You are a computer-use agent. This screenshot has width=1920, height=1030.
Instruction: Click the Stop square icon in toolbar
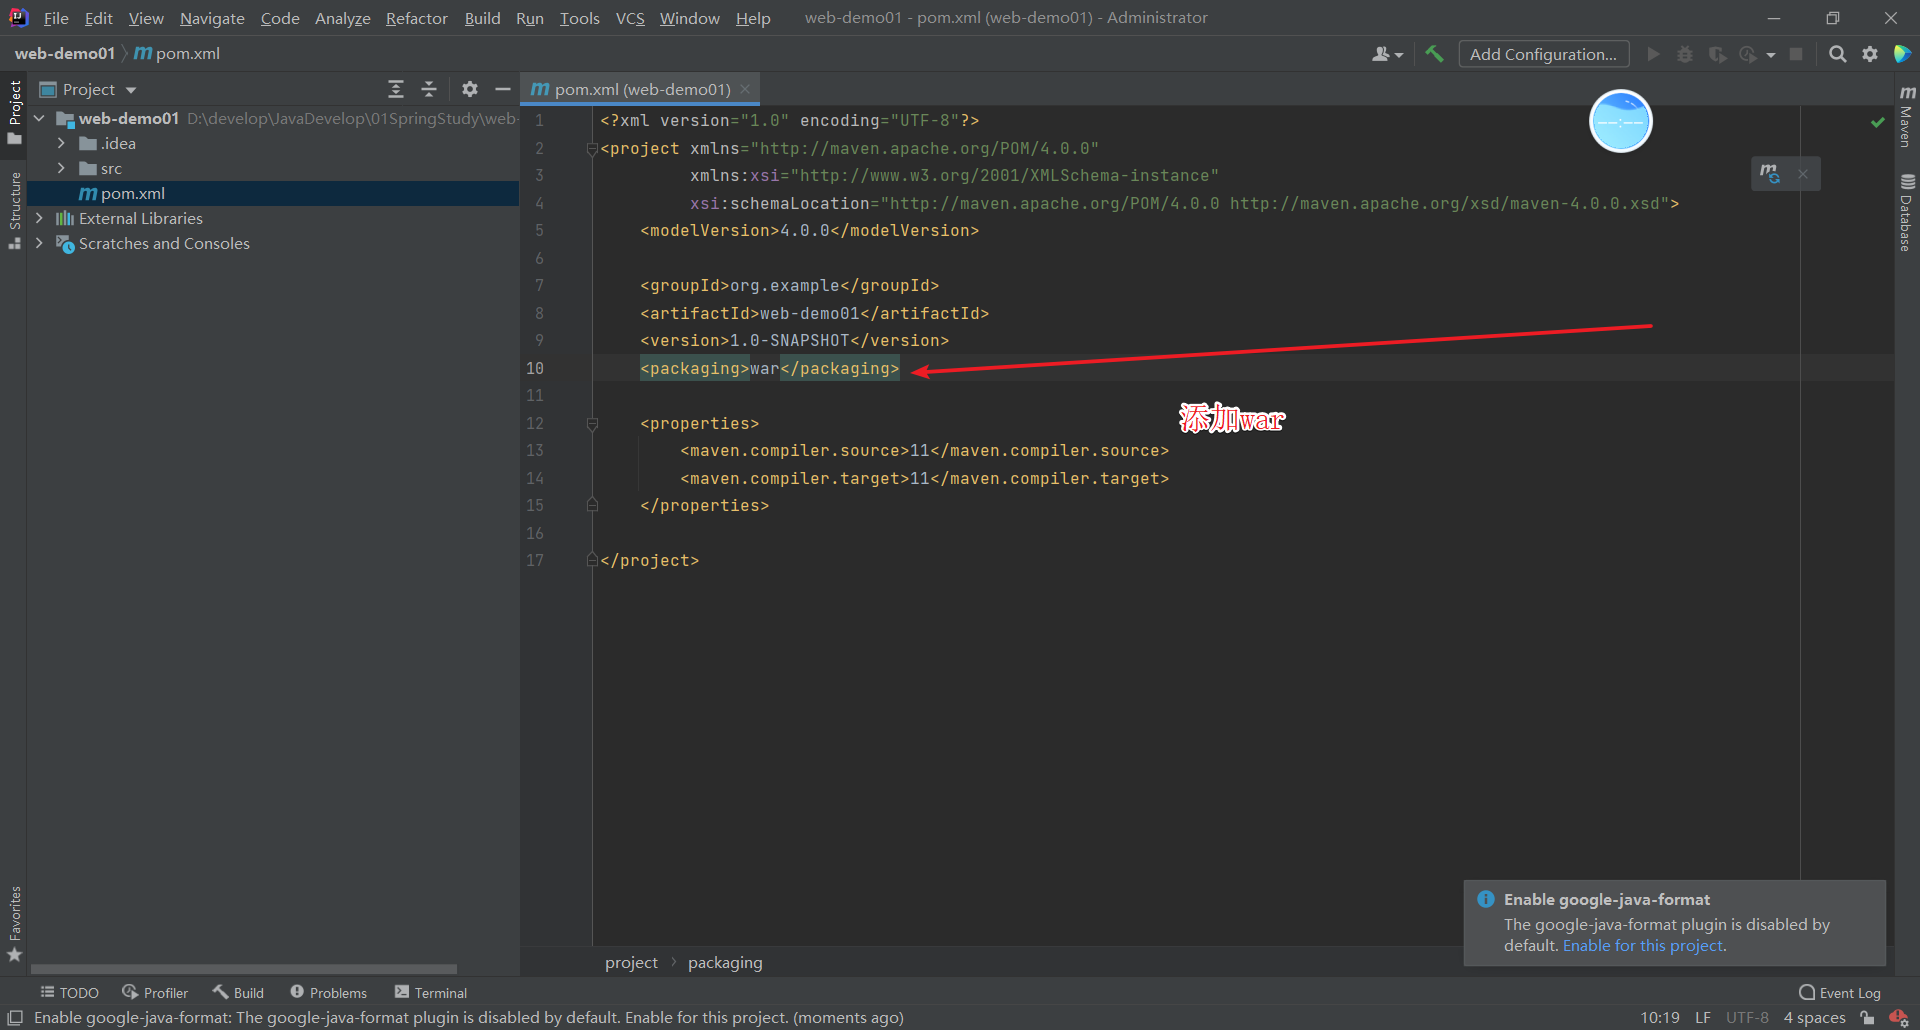click(x=1796, y=54)
